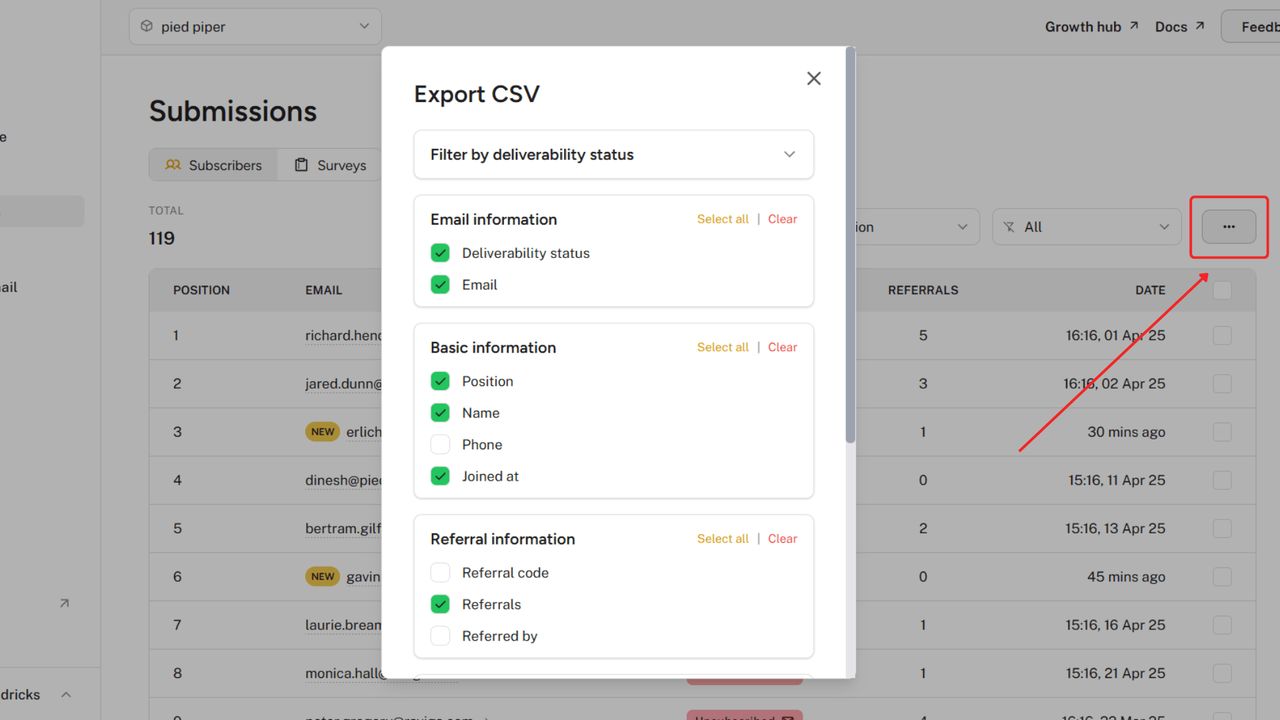
Task: Click Clear in Basic information
Action: (x=782, y=347)
